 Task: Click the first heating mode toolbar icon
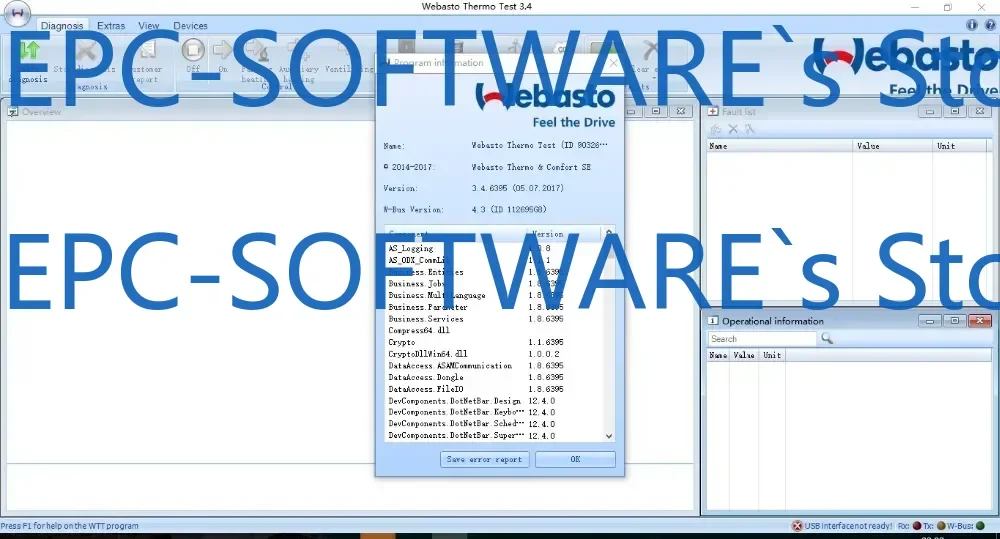coord(256,51)
